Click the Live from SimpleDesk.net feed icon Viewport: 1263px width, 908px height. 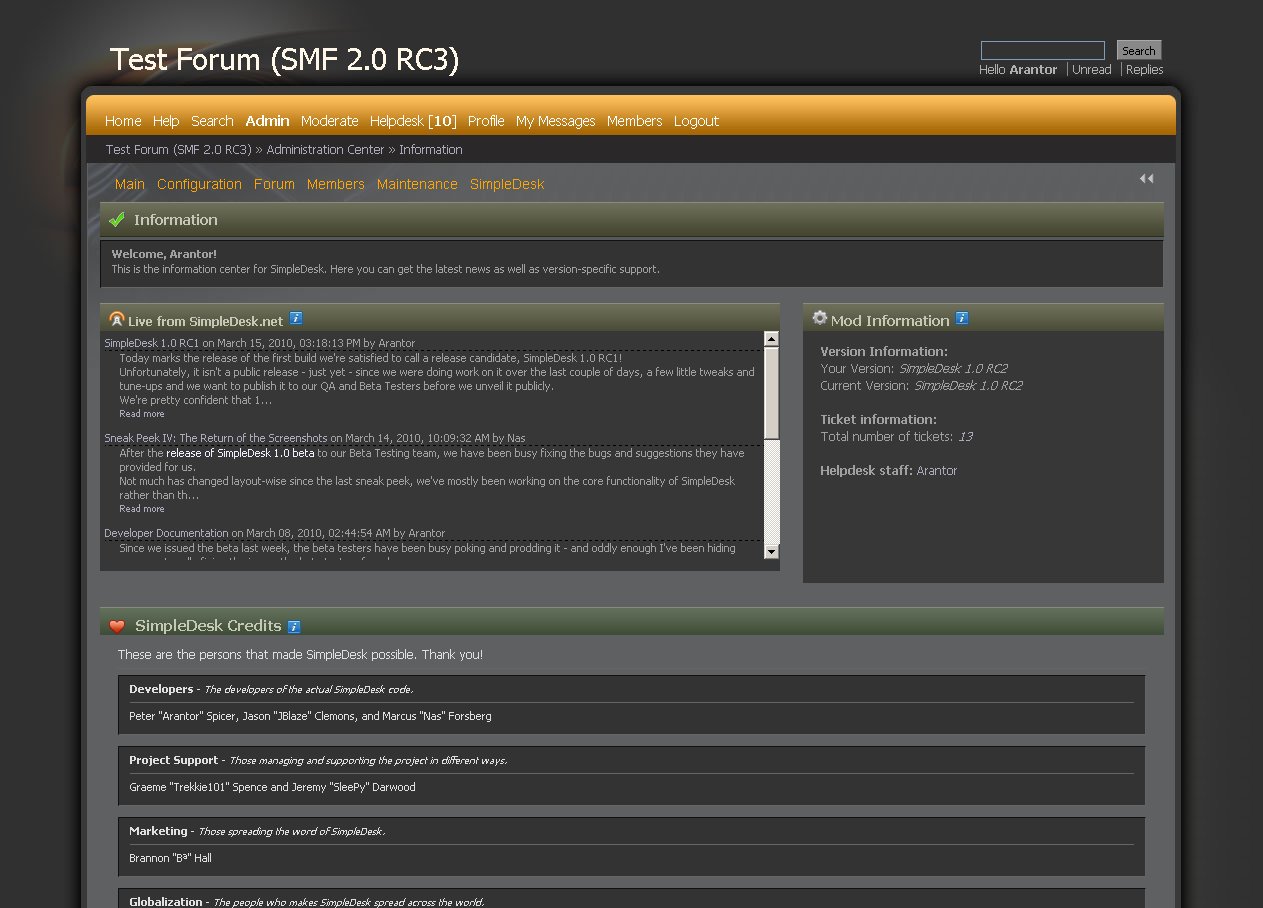(x=117, y=320)
